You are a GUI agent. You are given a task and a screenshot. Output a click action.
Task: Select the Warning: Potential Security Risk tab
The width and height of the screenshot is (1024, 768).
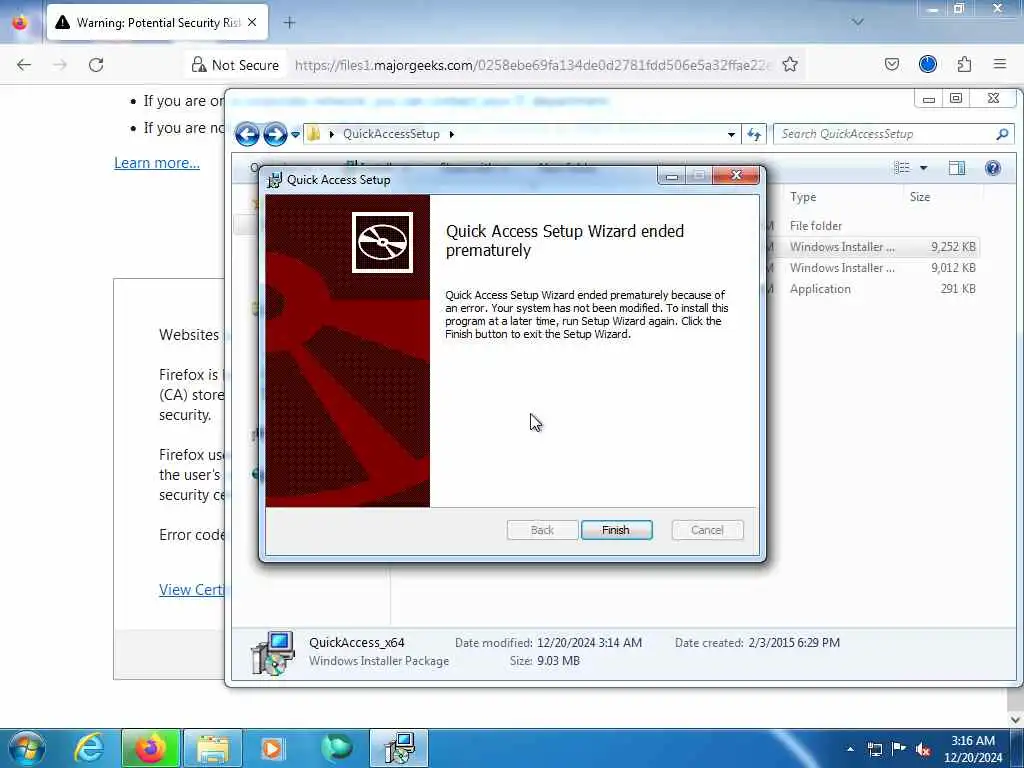(x=157, y=22)
